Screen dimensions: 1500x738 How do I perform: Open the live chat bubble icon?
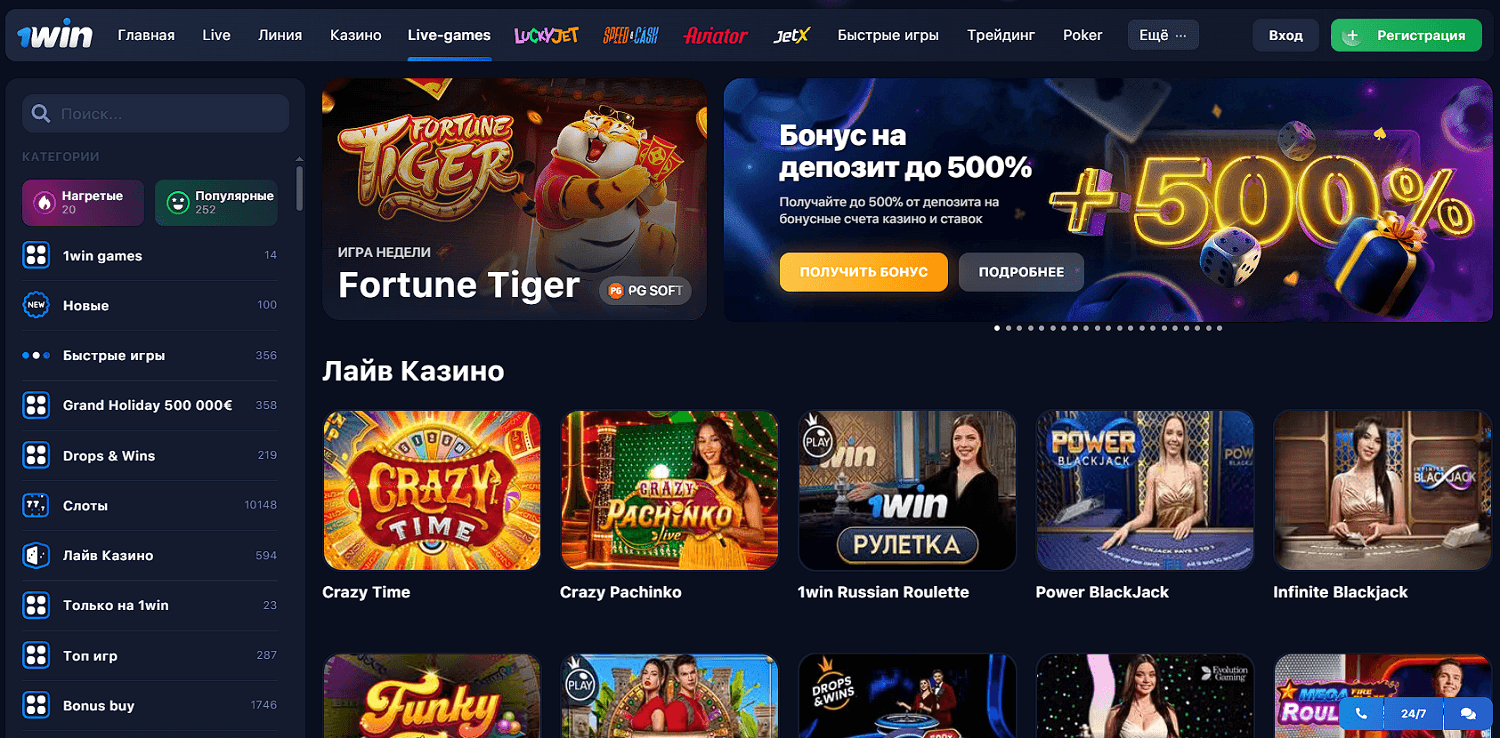pyautogui.click(x=1467, y=714)
